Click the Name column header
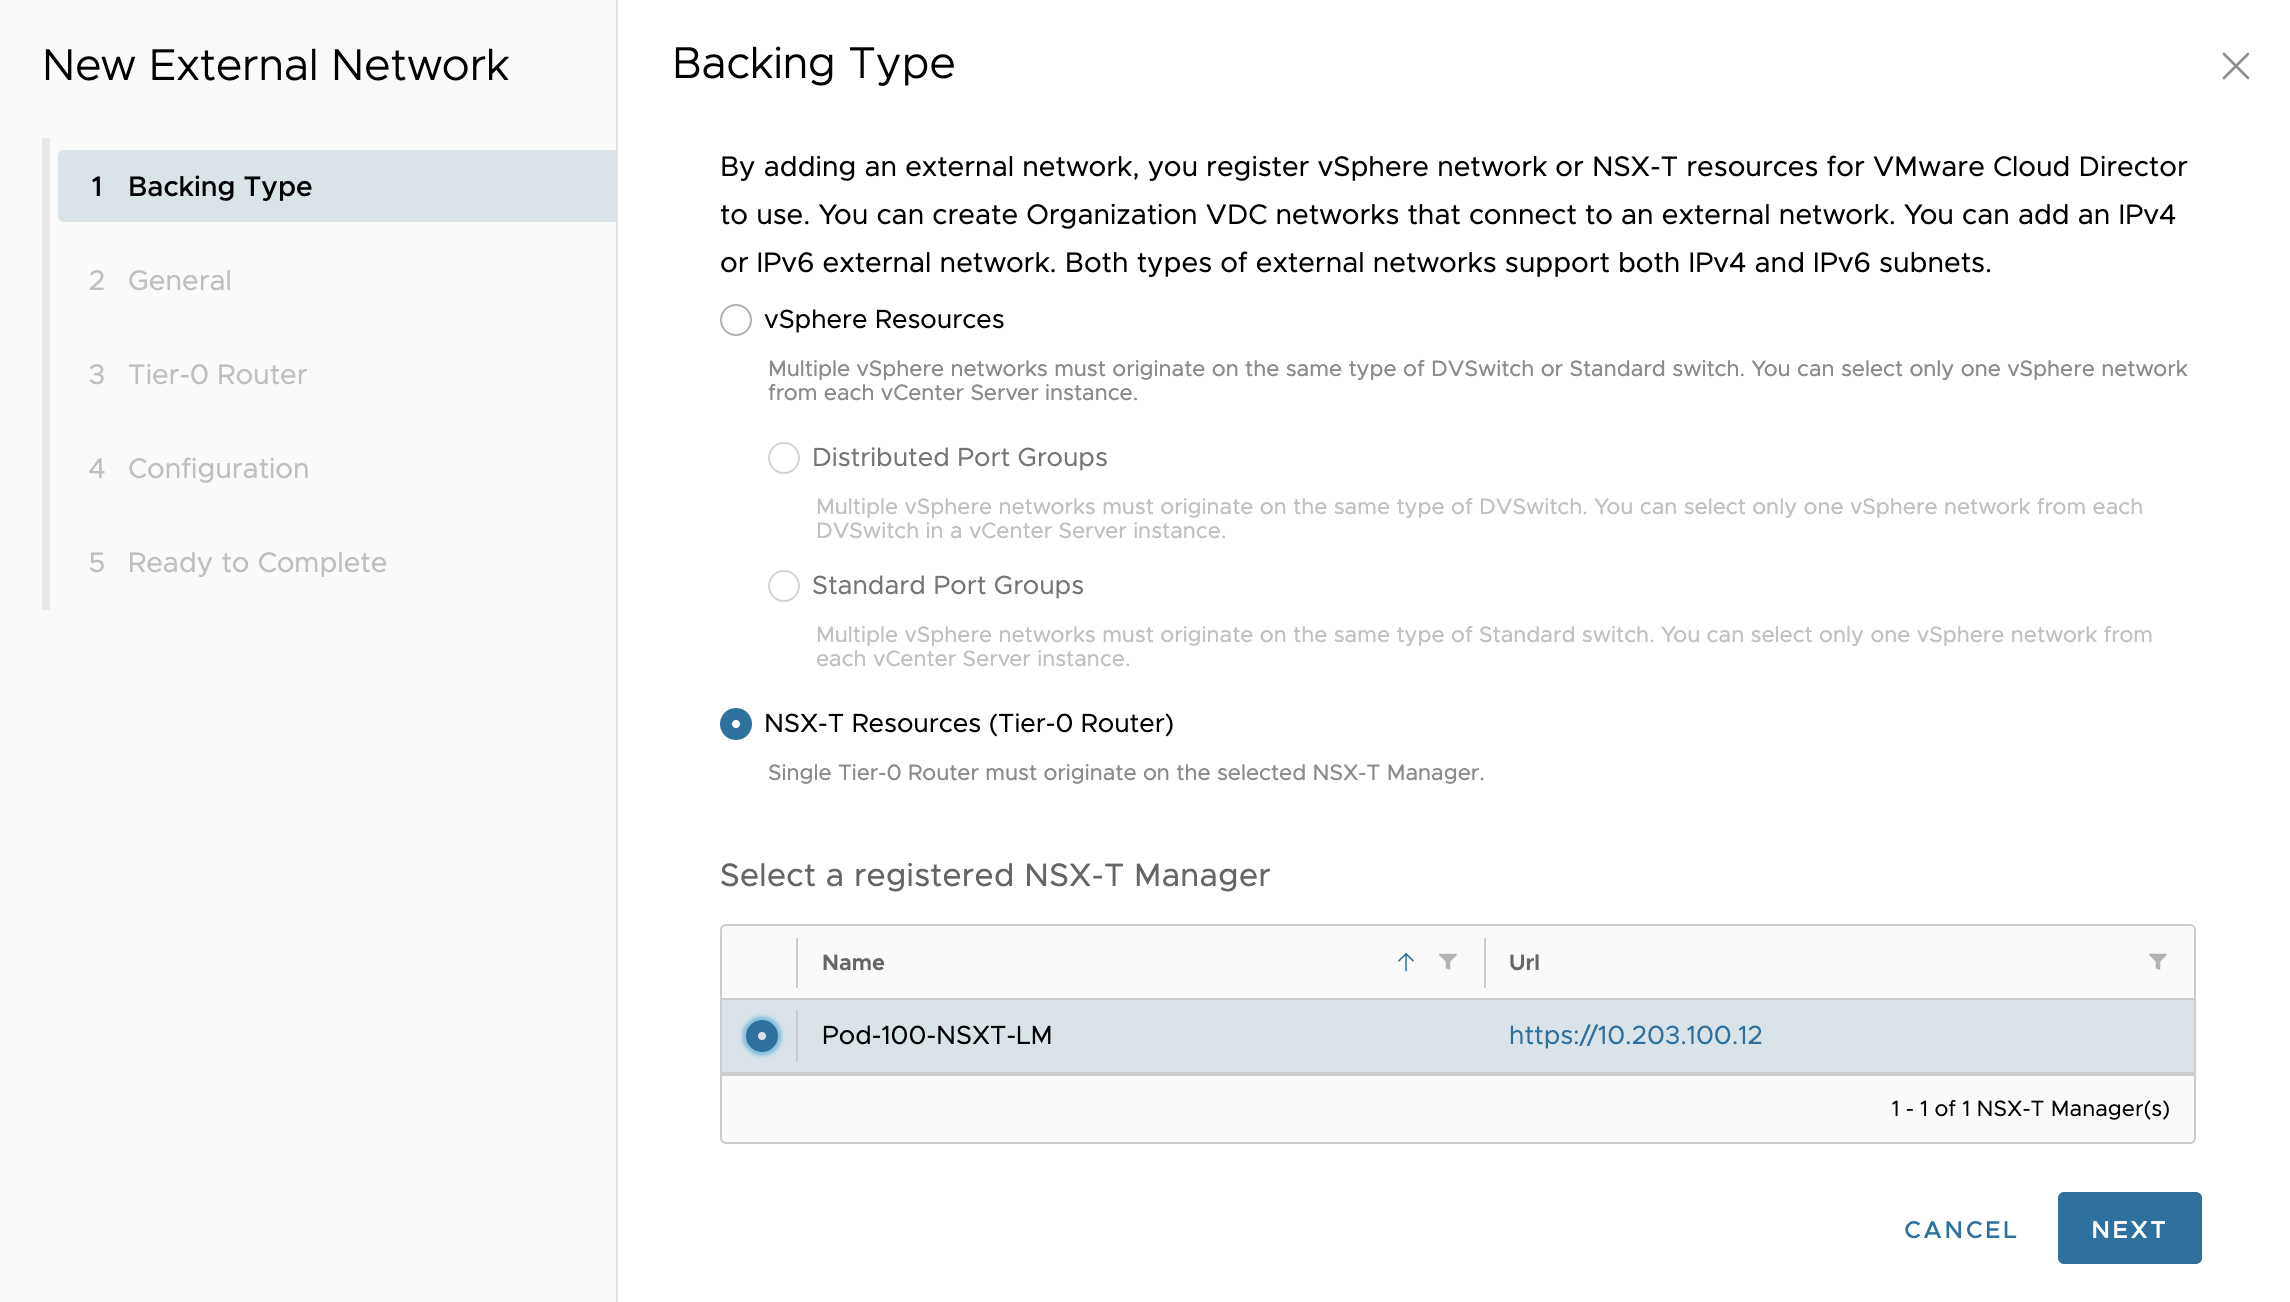The image size is (2290, 1302). pyautogui.click(x=853, y=962)
